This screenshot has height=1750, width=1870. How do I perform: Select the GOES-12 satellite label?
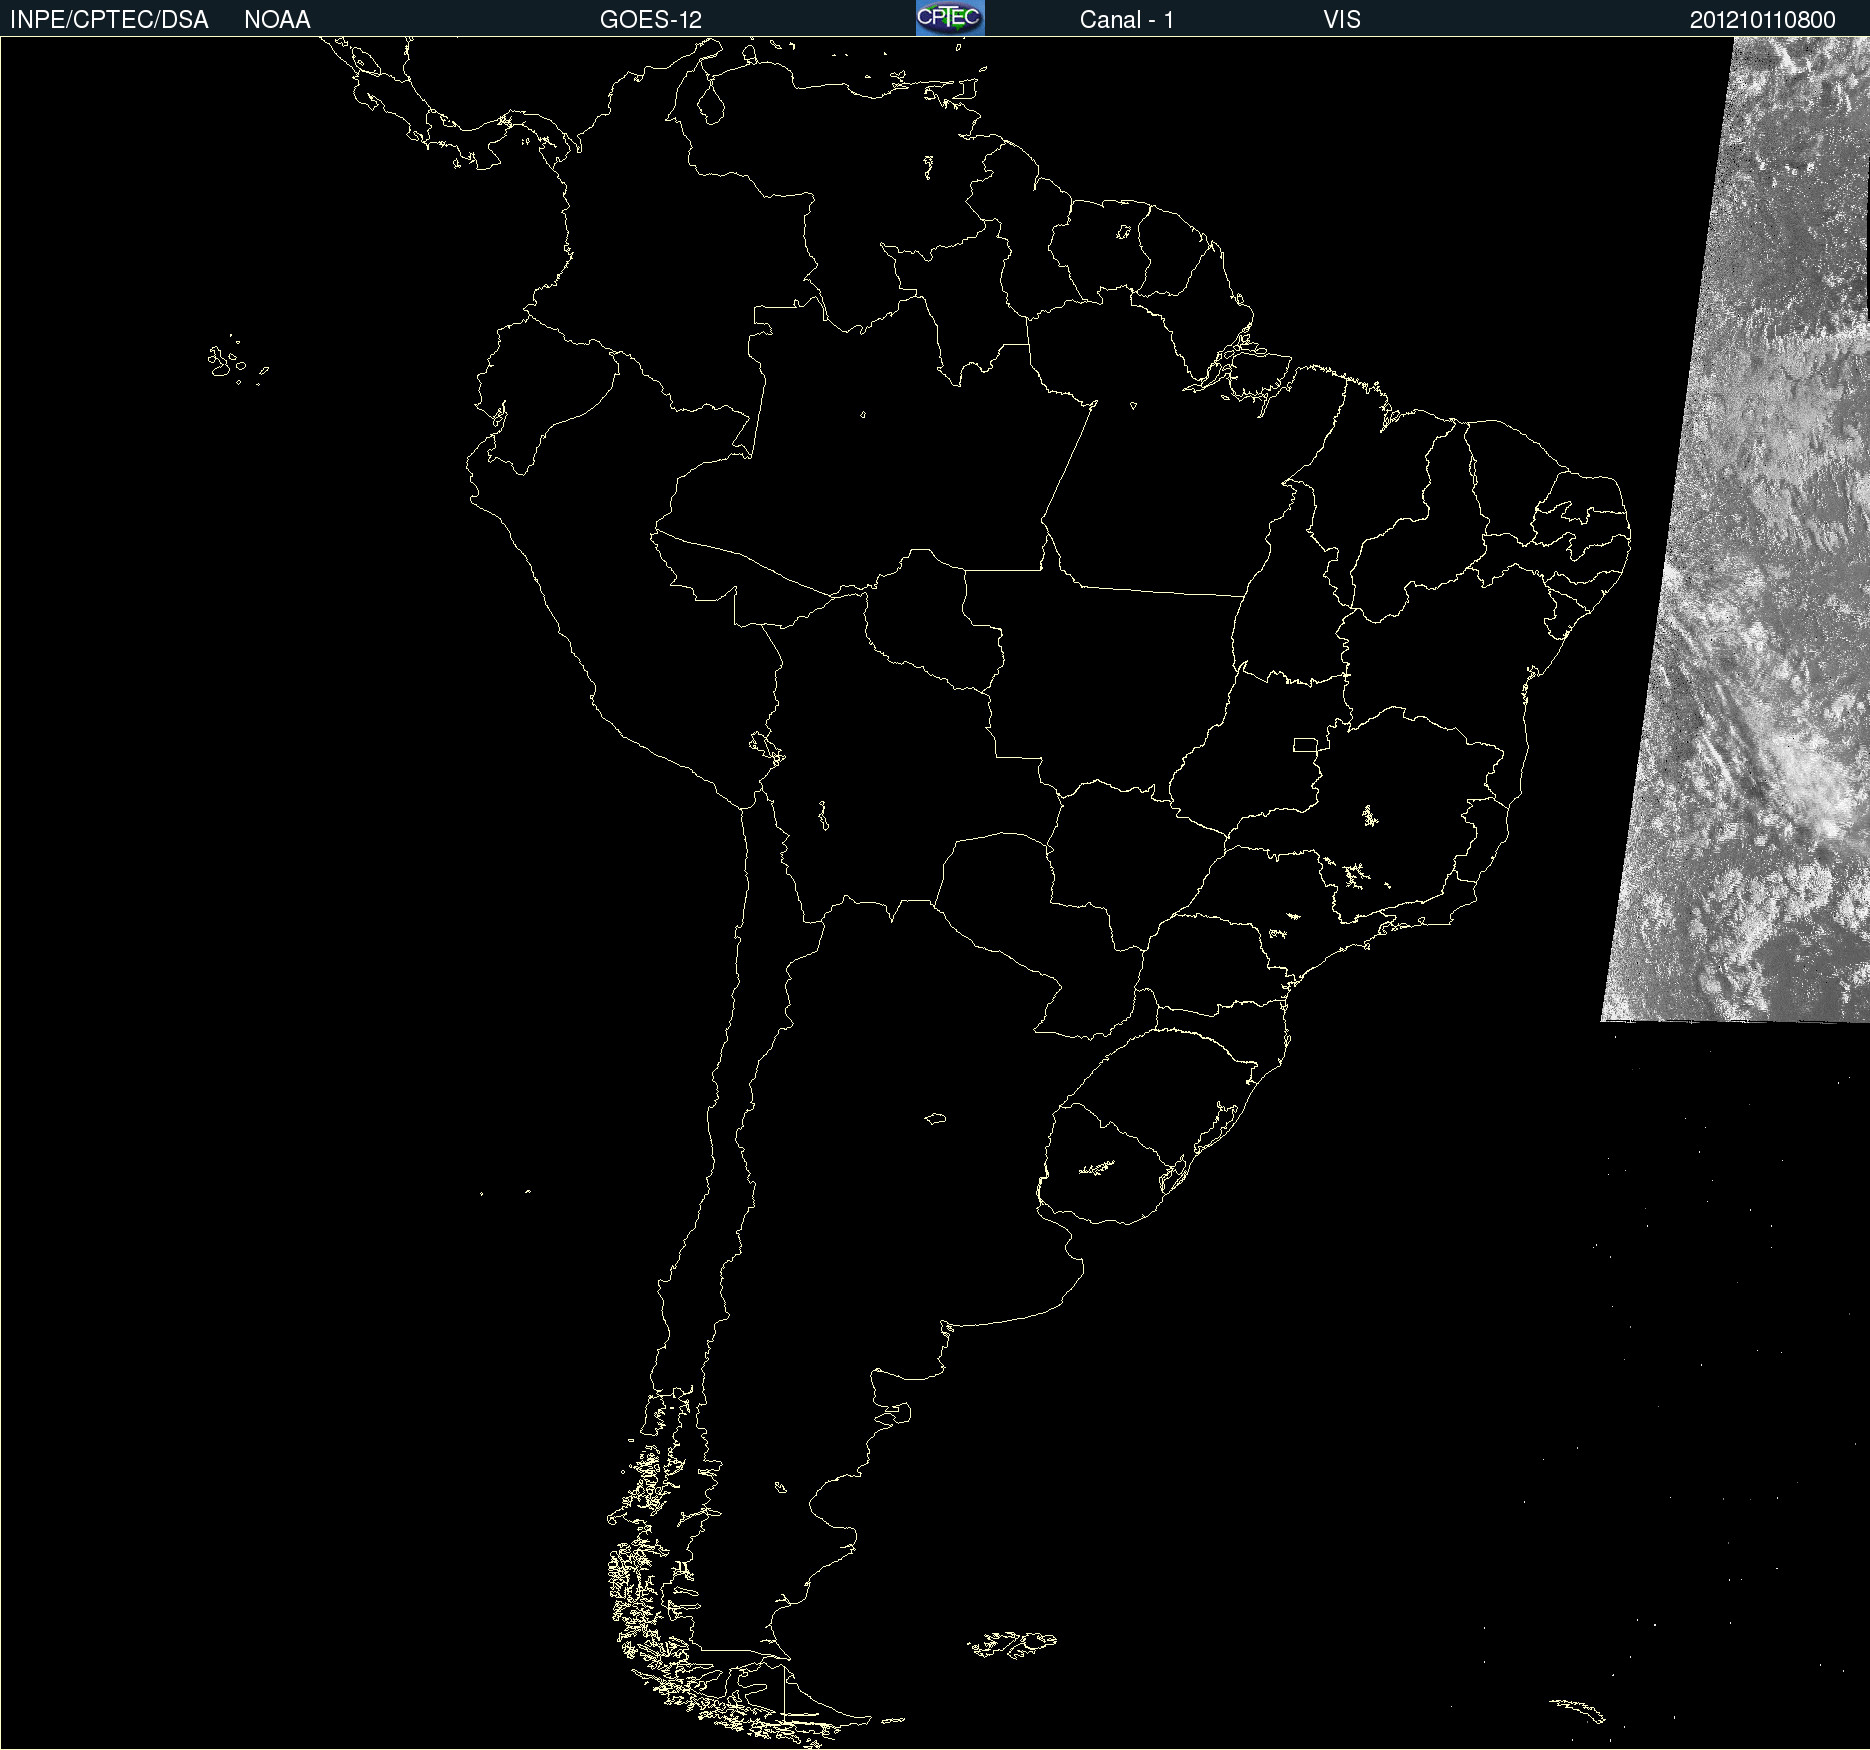coord(651,20)
